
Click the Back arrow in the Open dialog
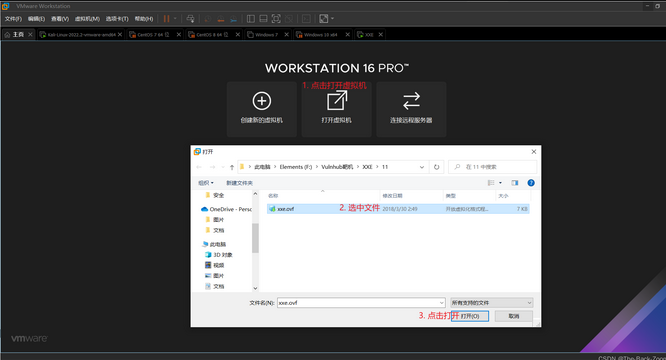pyautogui.click(x=199, y=167)
